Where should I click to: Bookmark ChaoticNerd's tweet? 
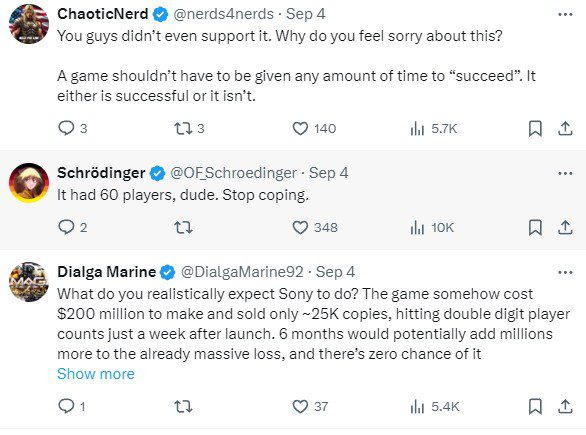point(535,129)
